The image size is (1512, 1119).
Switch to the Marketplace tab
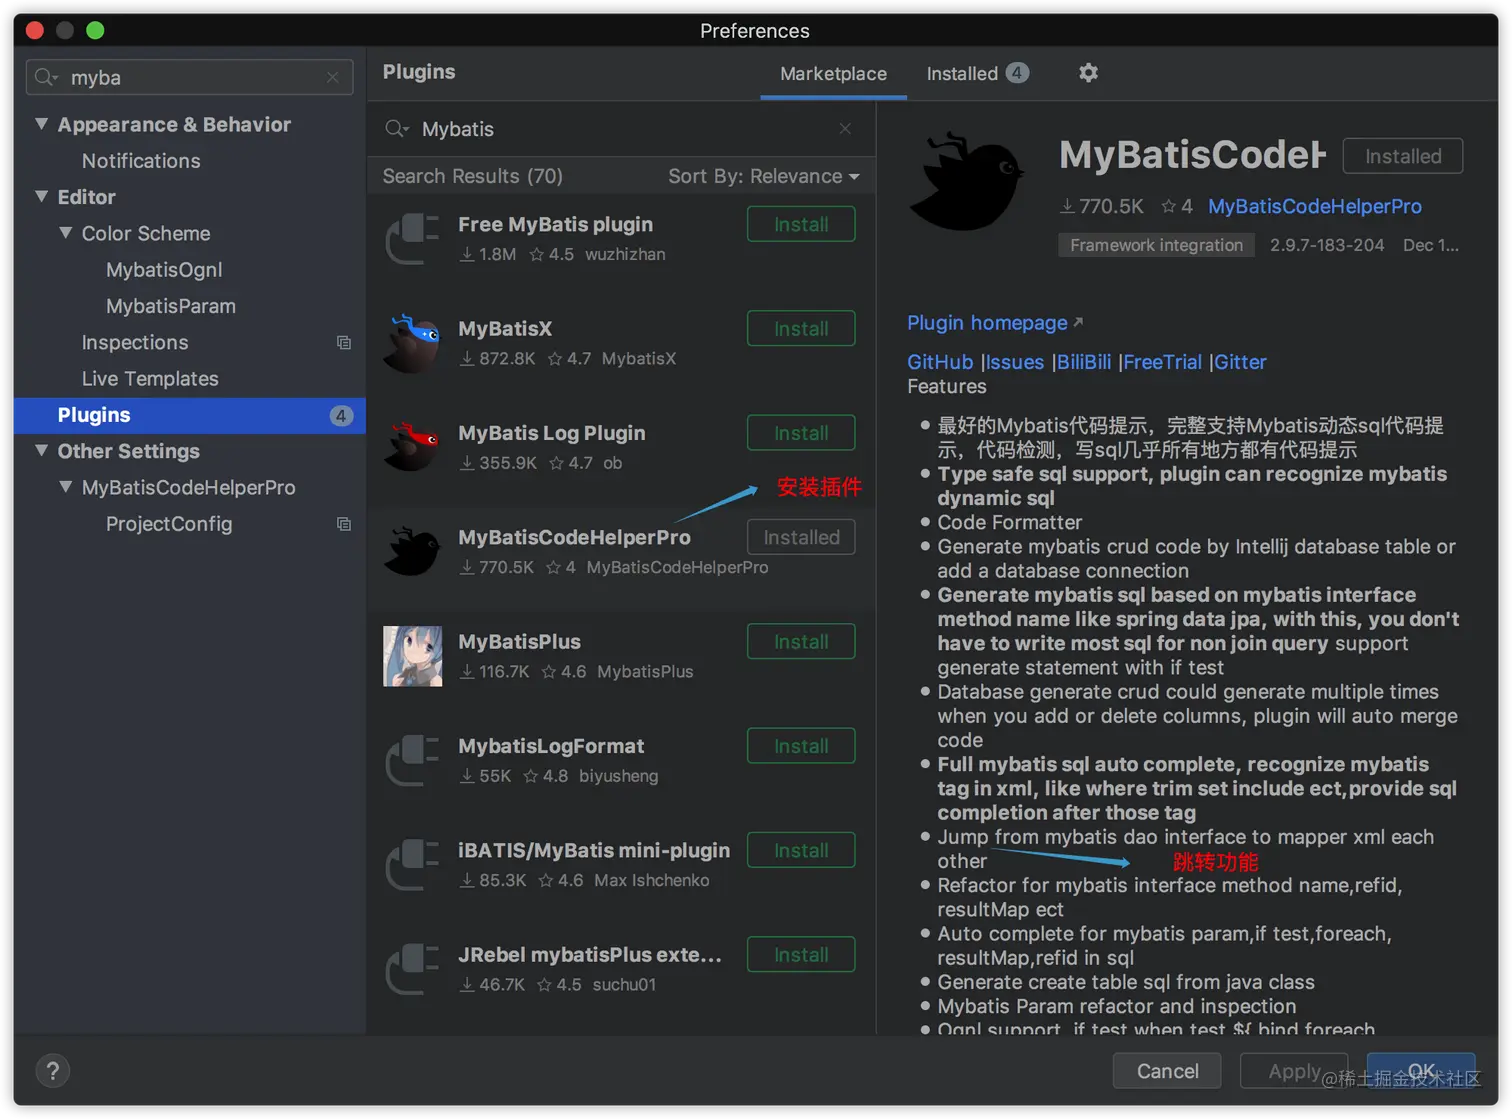pyautogui.click(x=833, y=74)
